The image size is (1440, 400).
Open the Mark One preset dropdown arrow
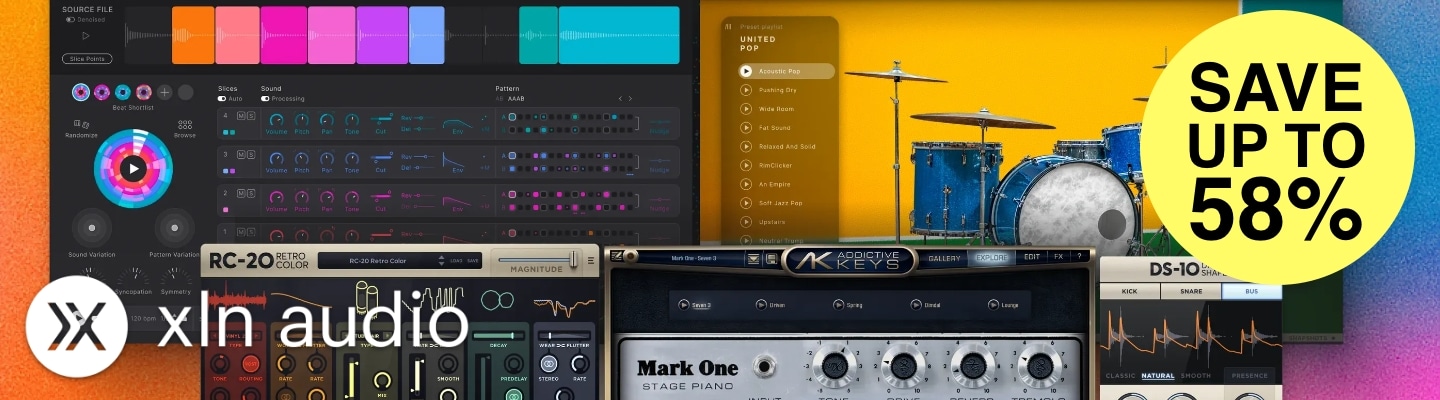tap(753, 259)
